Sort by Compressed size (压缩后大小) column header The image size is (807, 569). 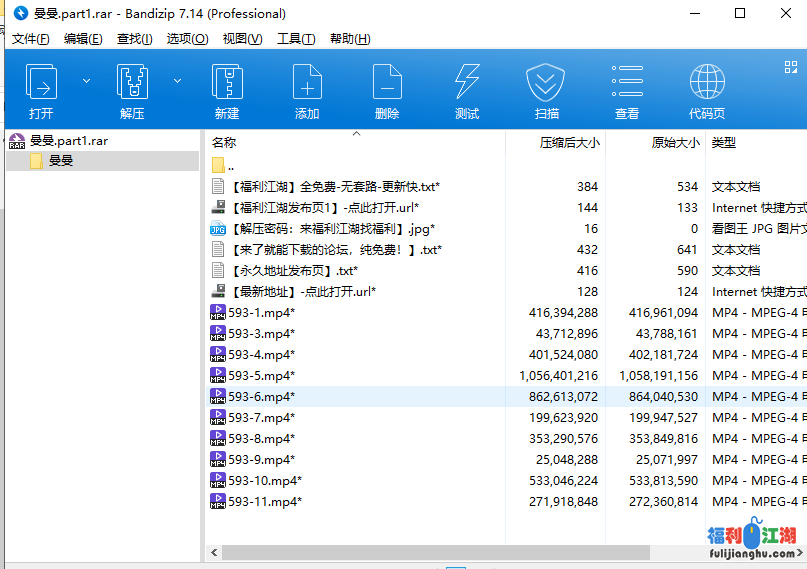point(569,143)
